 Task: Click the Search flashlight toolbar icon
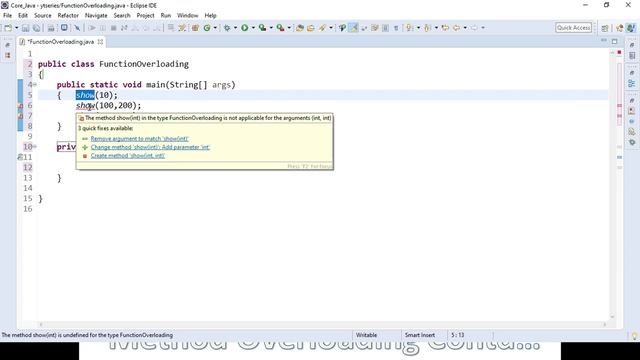point(322,28)
